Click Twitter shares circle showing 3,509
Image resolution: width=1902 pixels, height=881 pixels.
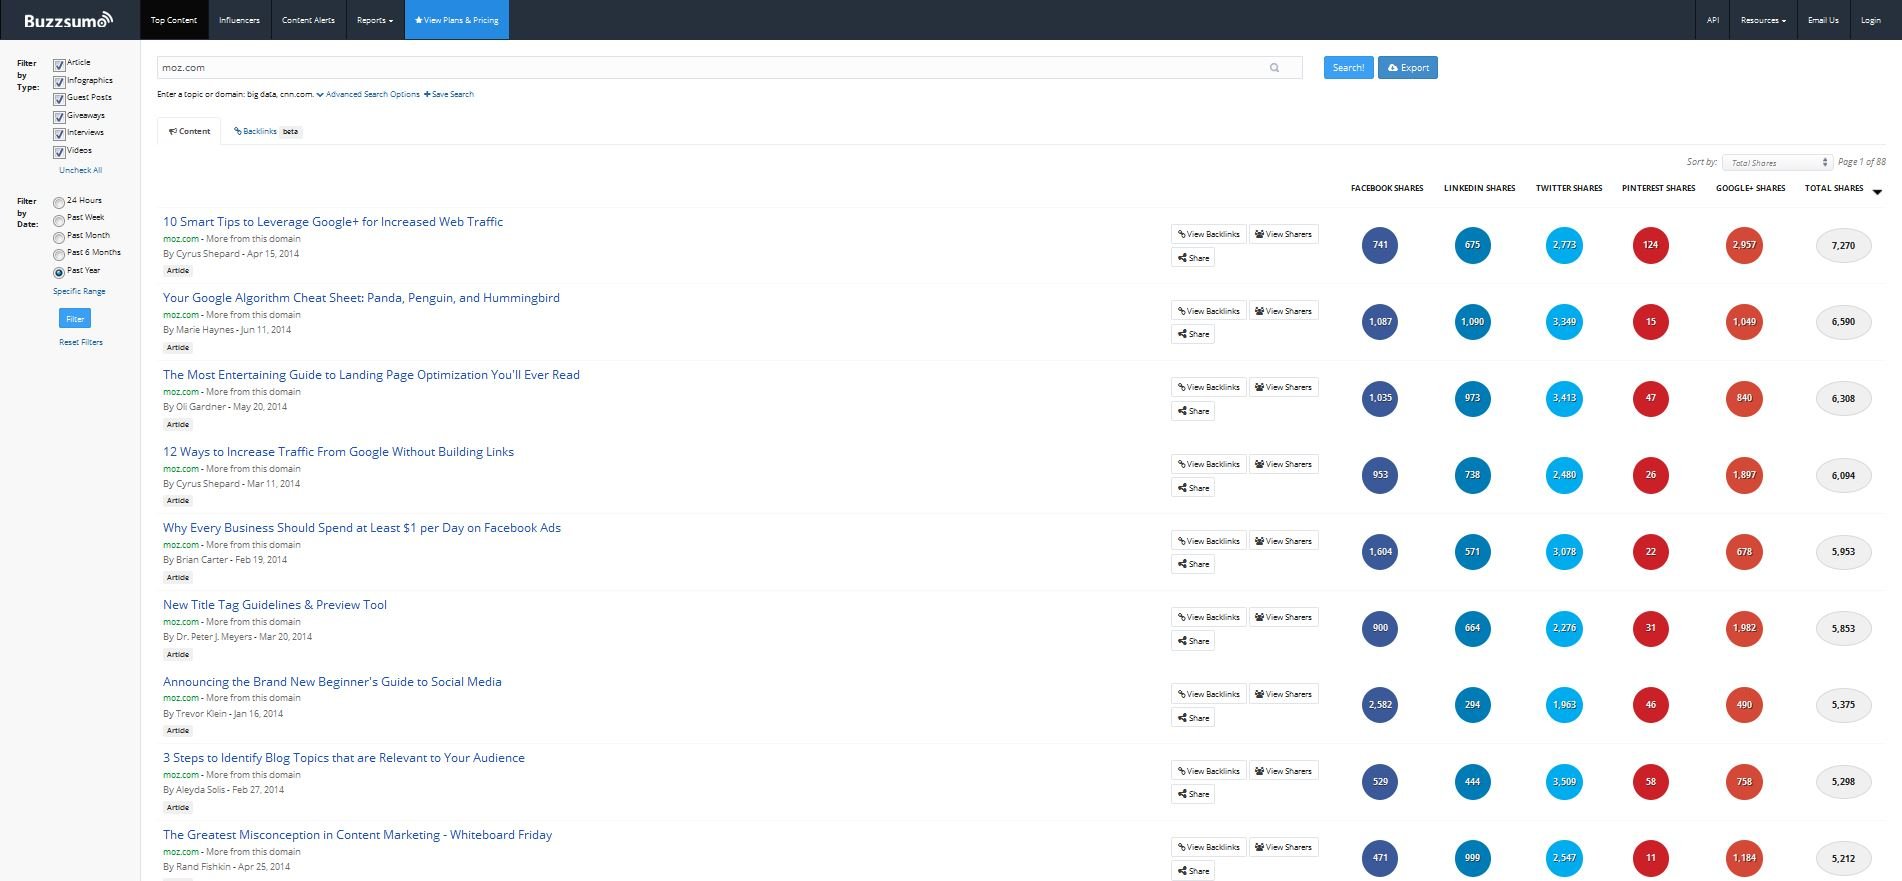[1565, 782]
